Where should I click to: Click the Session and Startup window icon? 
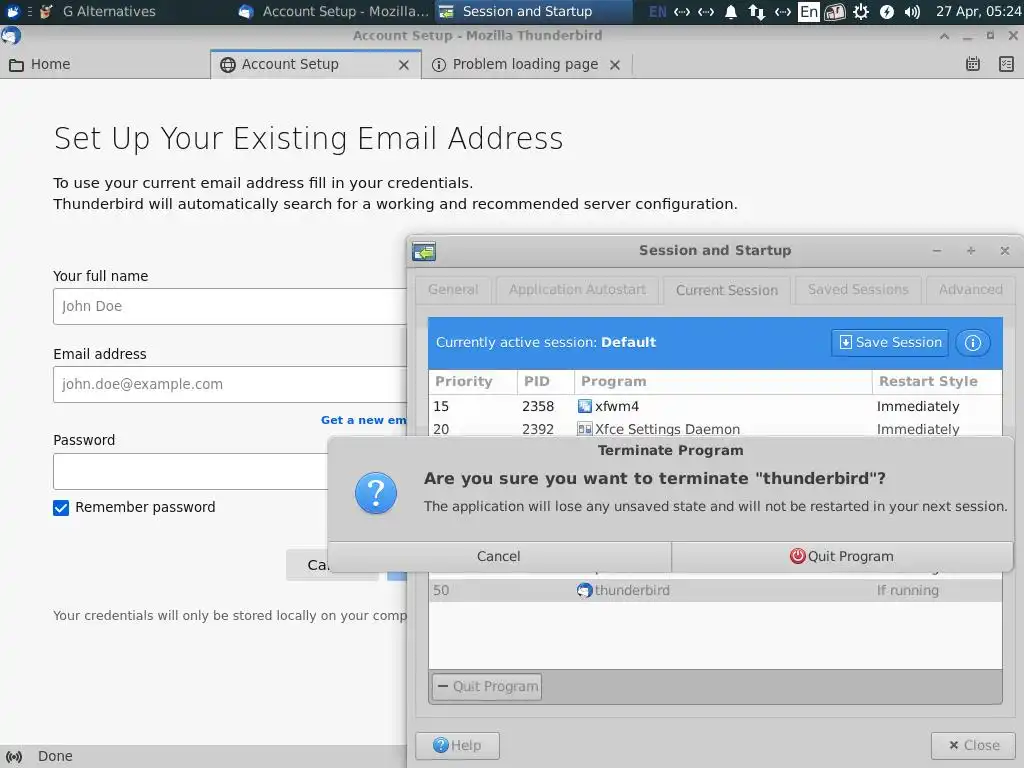click(424, 251)
